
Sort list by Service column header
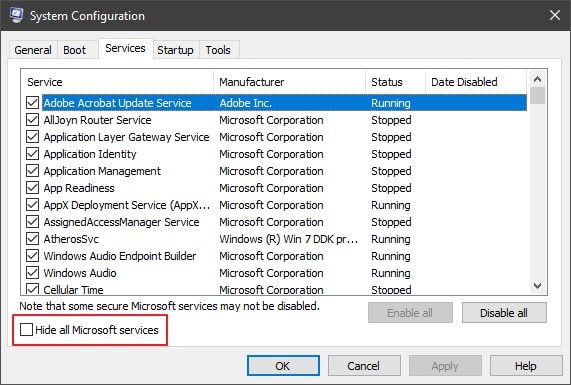[117, 82]
